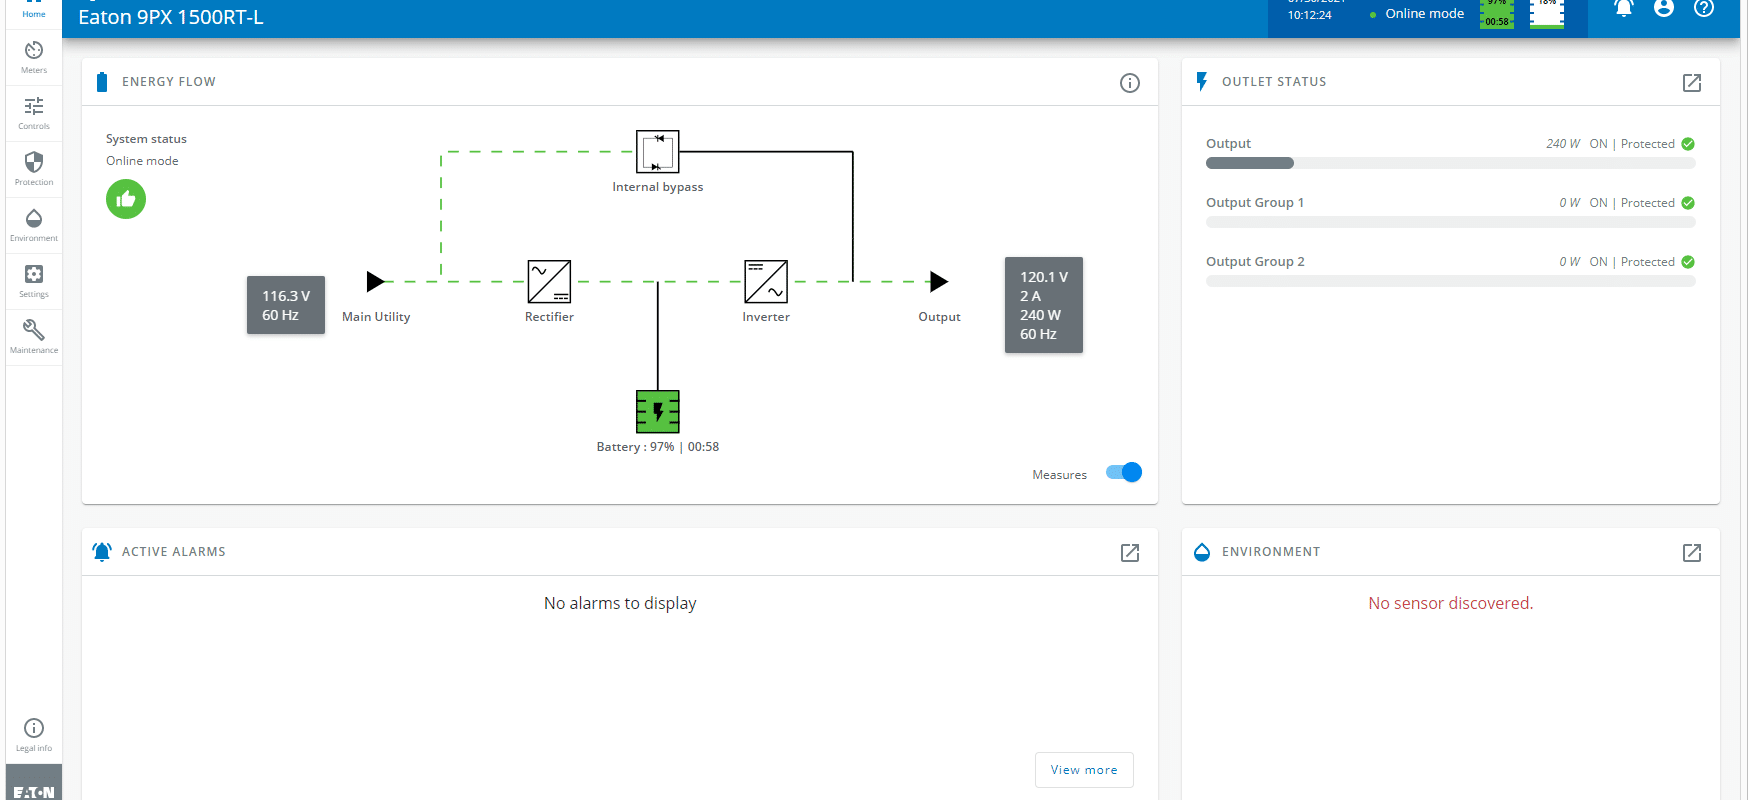This screenshot has width=1748, height=800.
Task: Click the '240 W' output power value
Action: coord(1563,144)
